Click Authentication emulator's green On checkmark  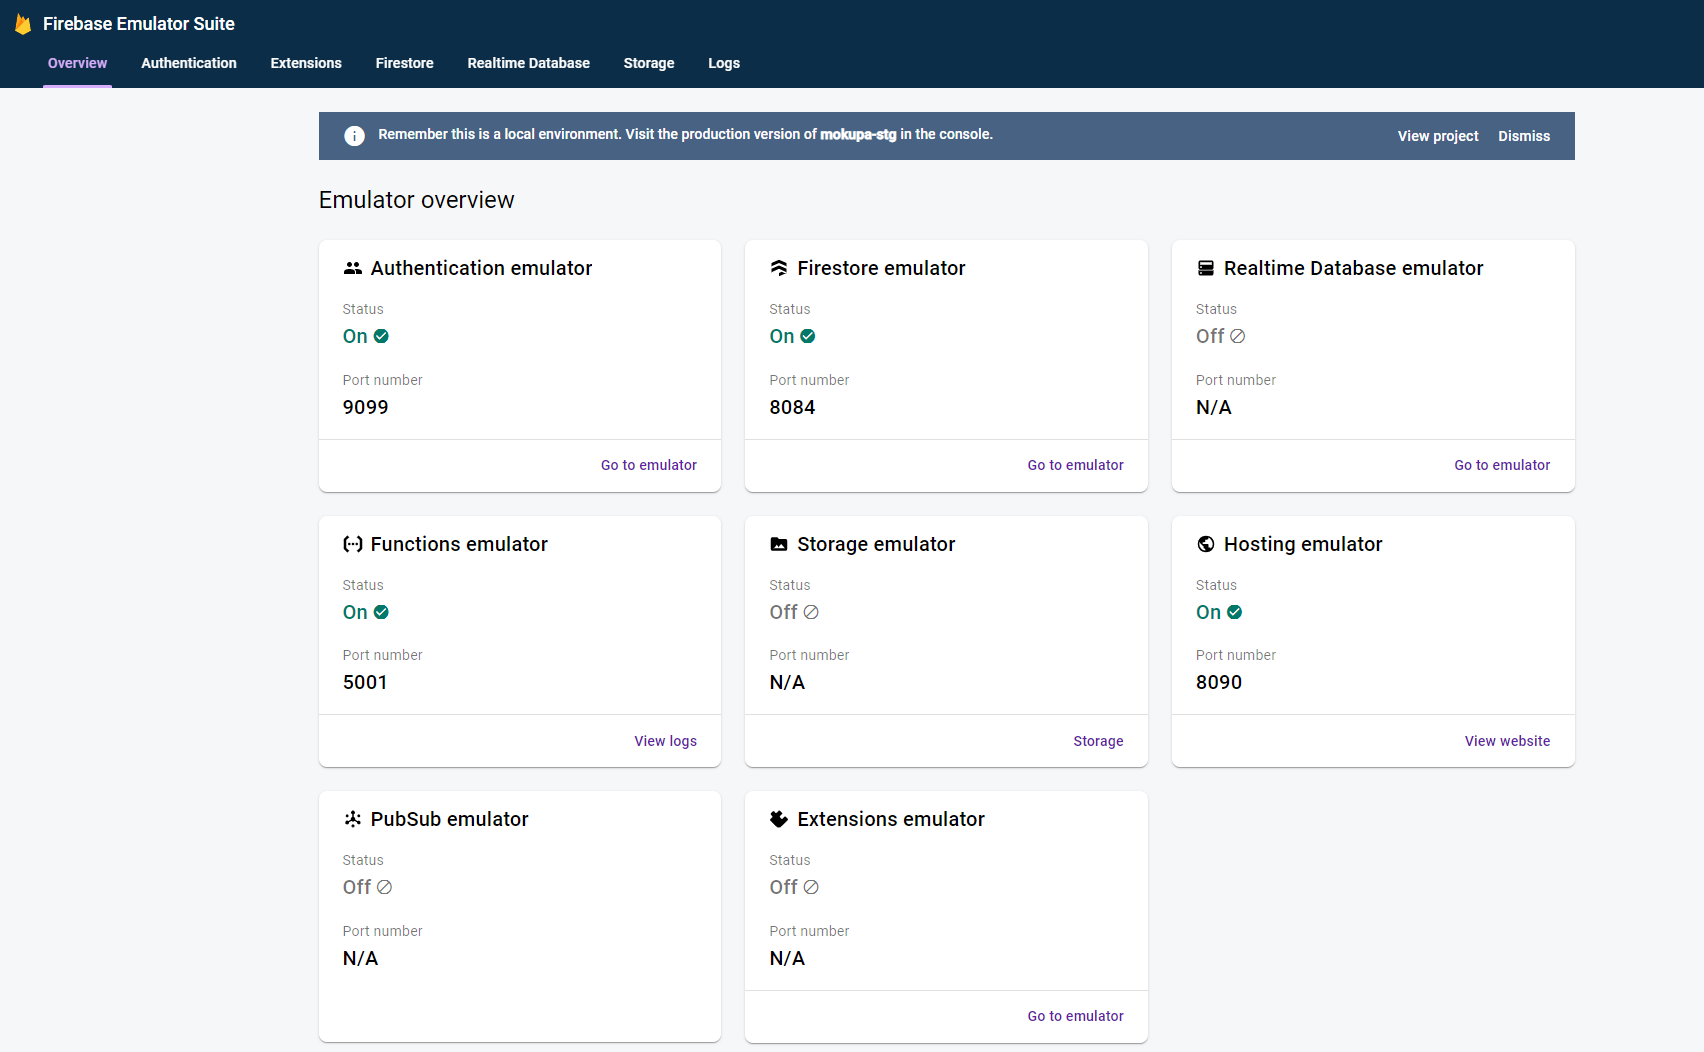381,336
